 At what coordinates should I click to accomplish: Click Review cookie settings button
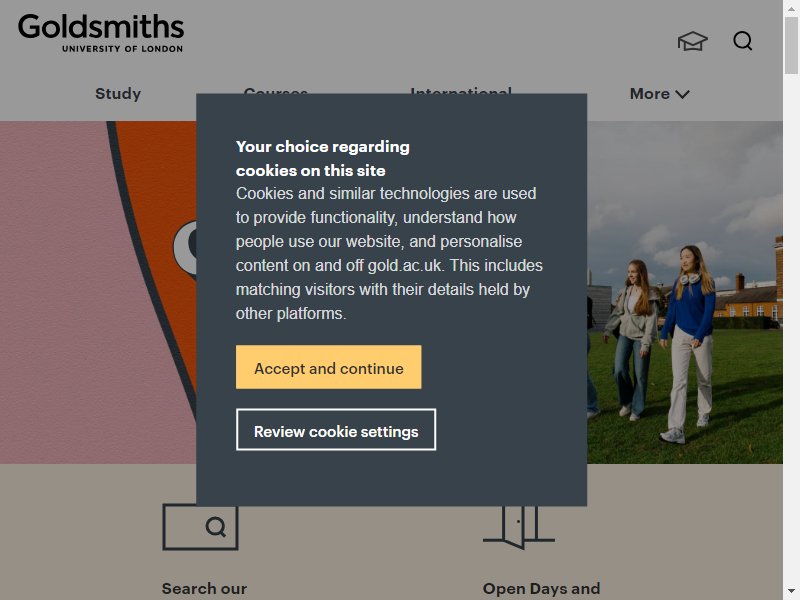coord(336,430)
